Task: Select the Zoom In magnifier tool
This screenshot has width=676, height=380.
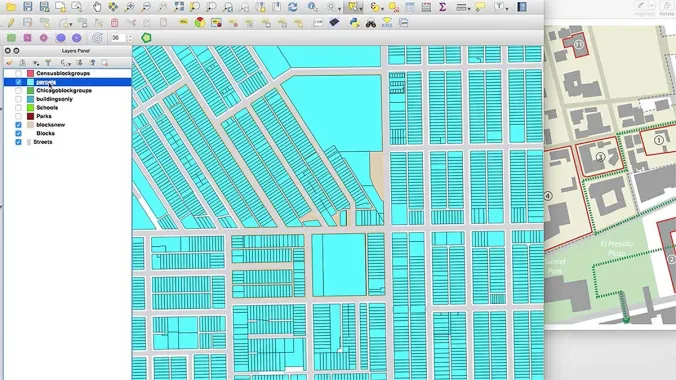Action: (129, 6)
